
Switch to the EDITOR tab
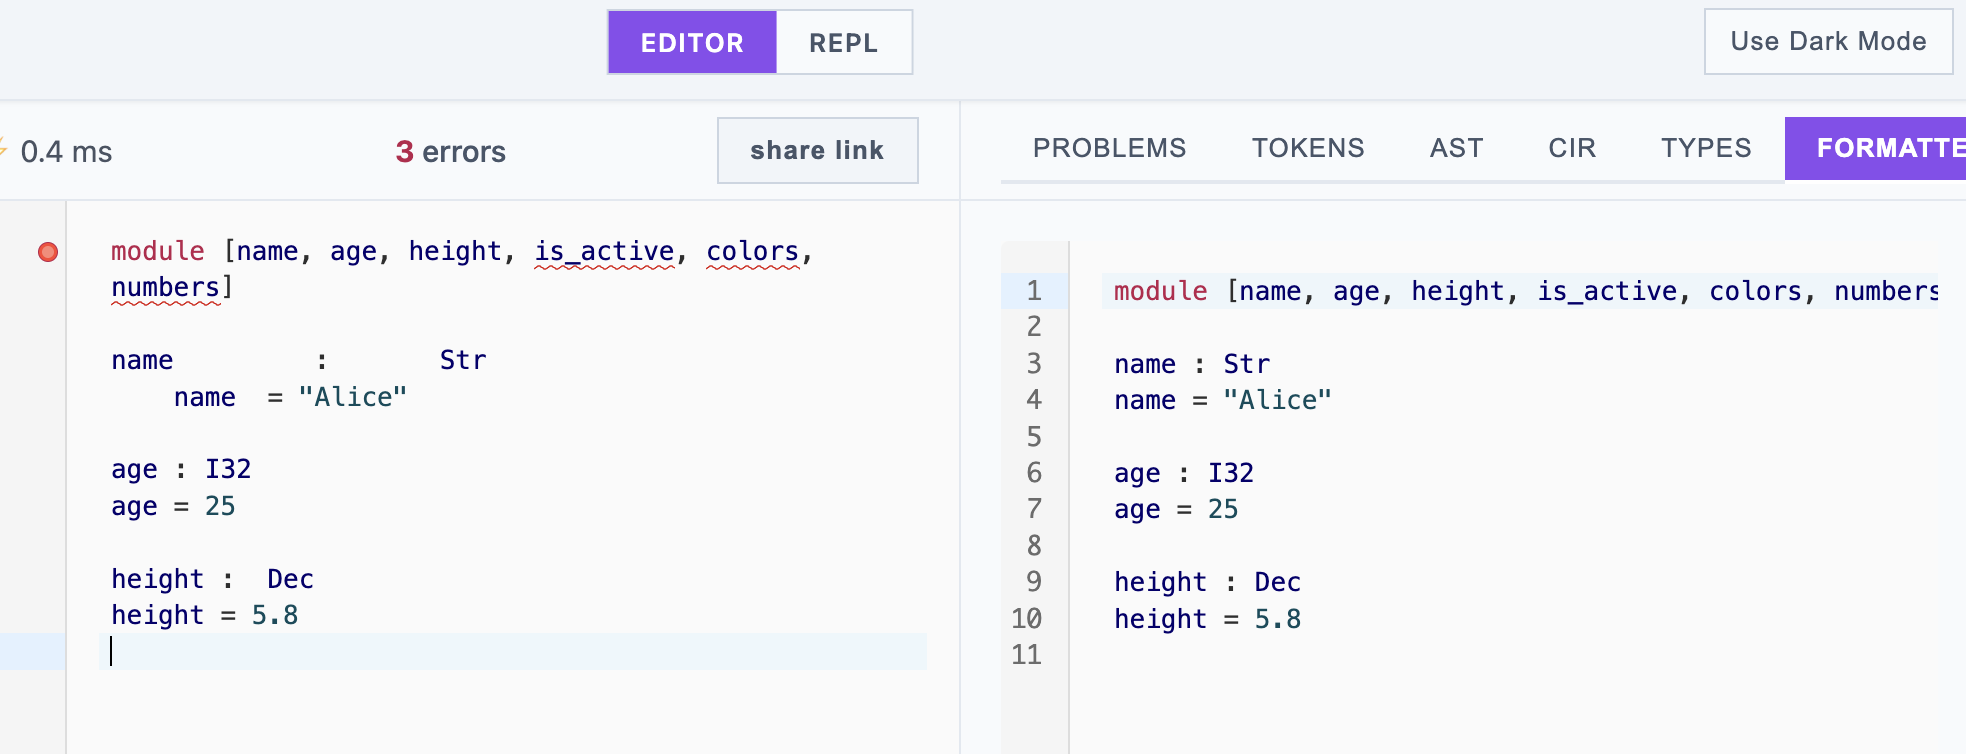point(692,43)
